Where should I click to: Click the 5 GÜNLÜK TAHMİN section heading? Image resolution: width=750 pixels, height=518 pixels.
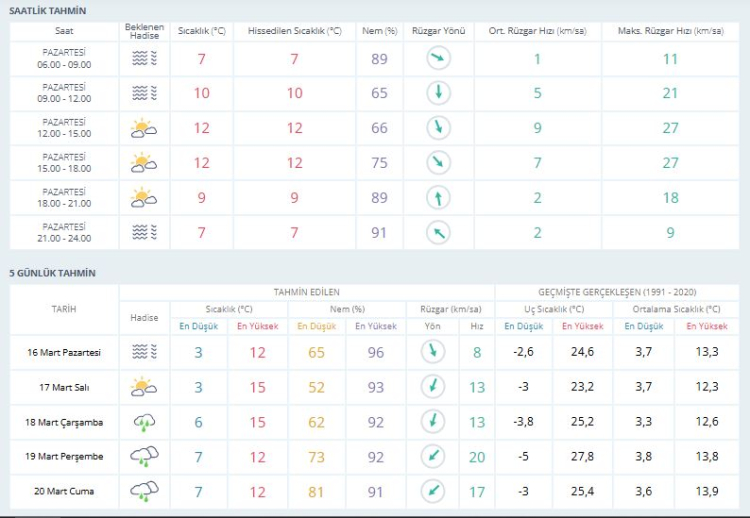(52, 273)
